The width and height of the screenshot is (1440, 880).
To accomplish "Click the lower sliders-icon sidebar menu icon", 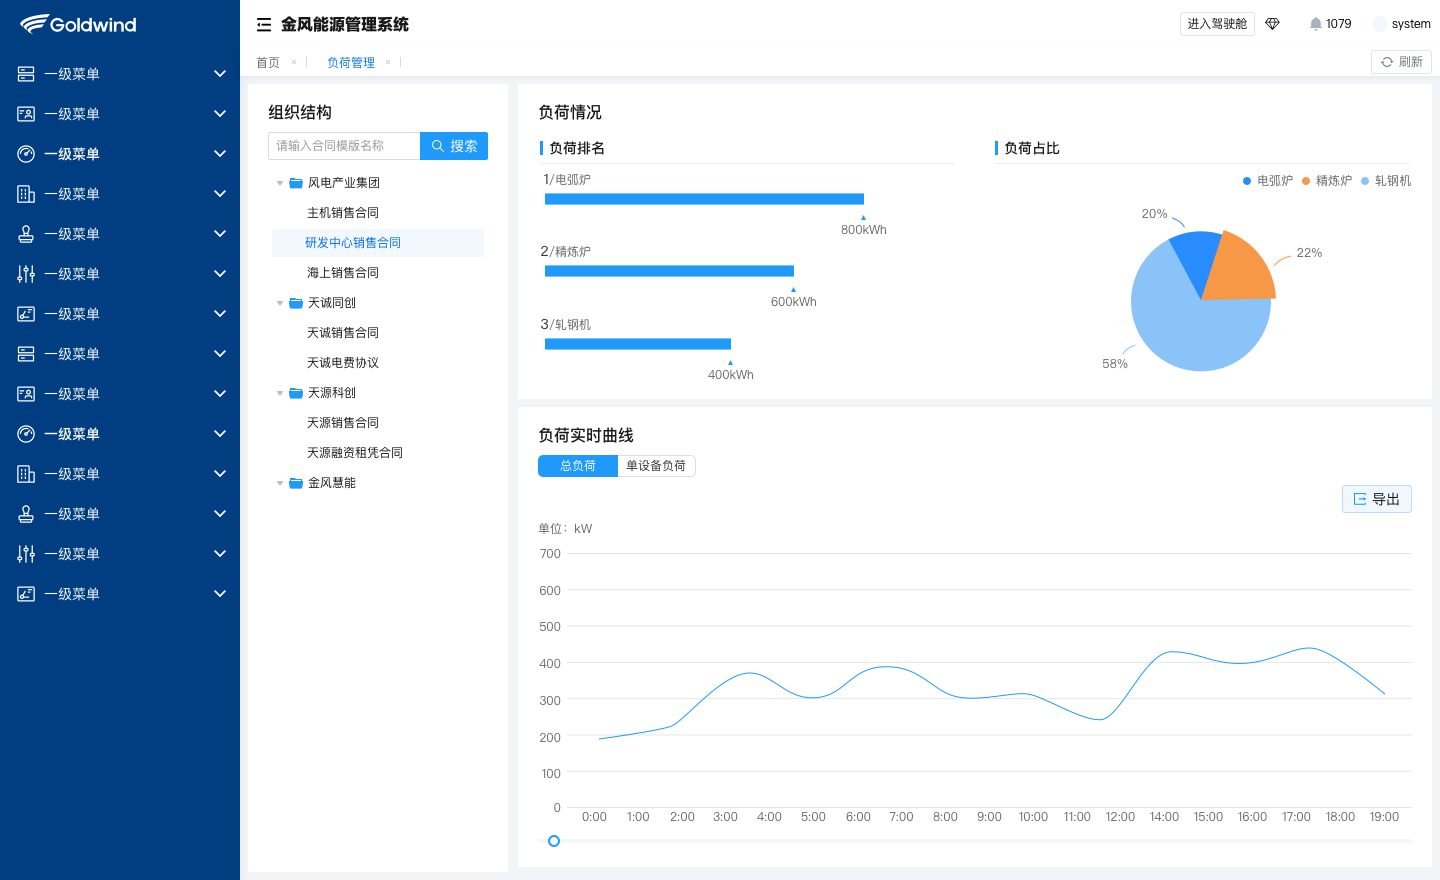I will pyautogui.click(x=26, y=554).
